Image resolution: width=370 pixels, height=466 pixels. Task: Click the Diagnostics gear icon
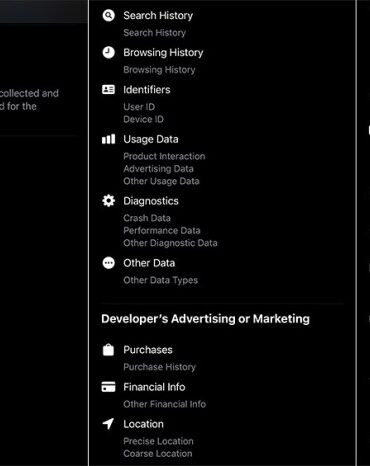[x=108, y=201]
